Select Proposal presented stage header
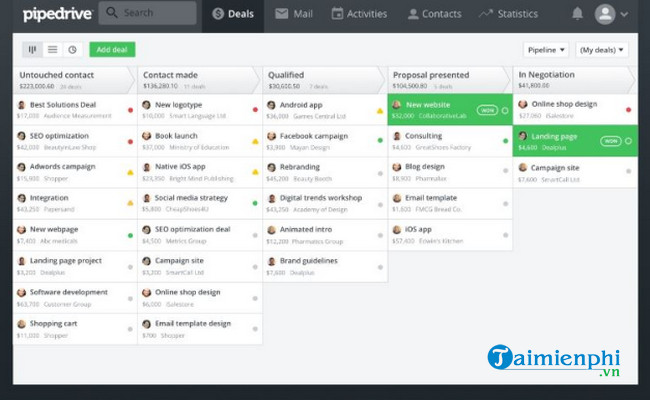 (449, 80)
